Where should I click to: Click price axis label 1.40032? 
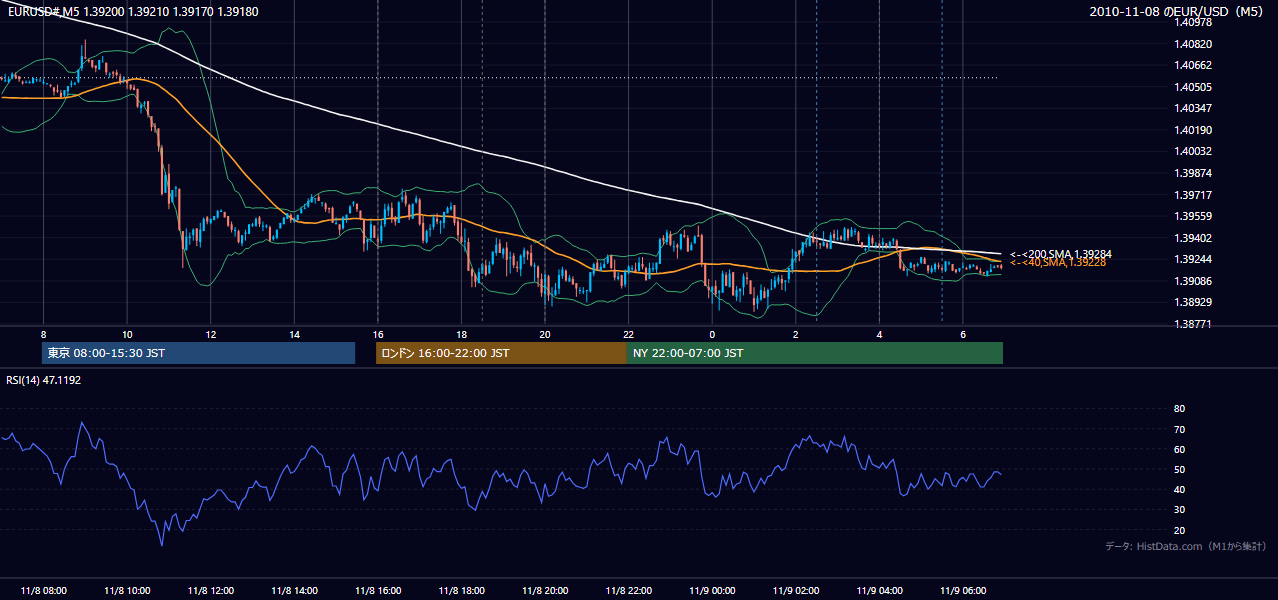point(1194,151)
